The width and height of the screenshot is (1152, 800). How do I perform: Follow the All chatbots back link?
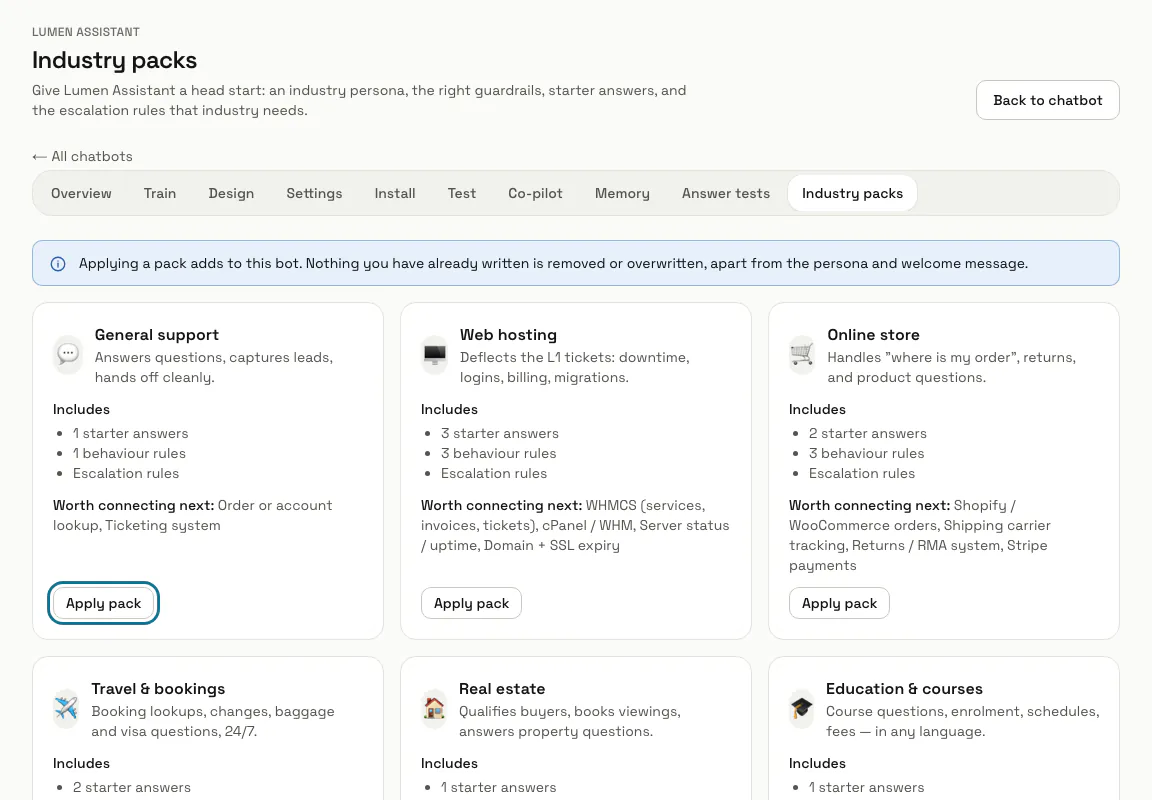82,156
